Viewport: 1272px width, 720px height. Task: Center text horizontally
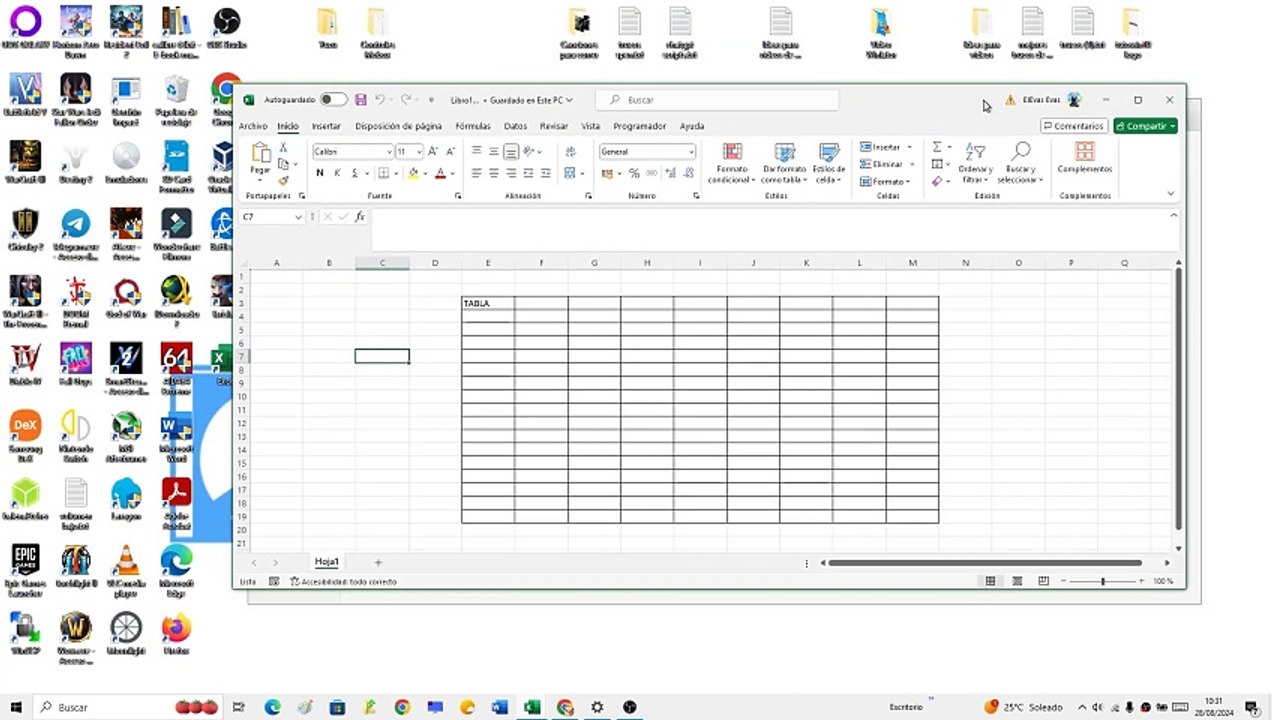tap(494, 173)
